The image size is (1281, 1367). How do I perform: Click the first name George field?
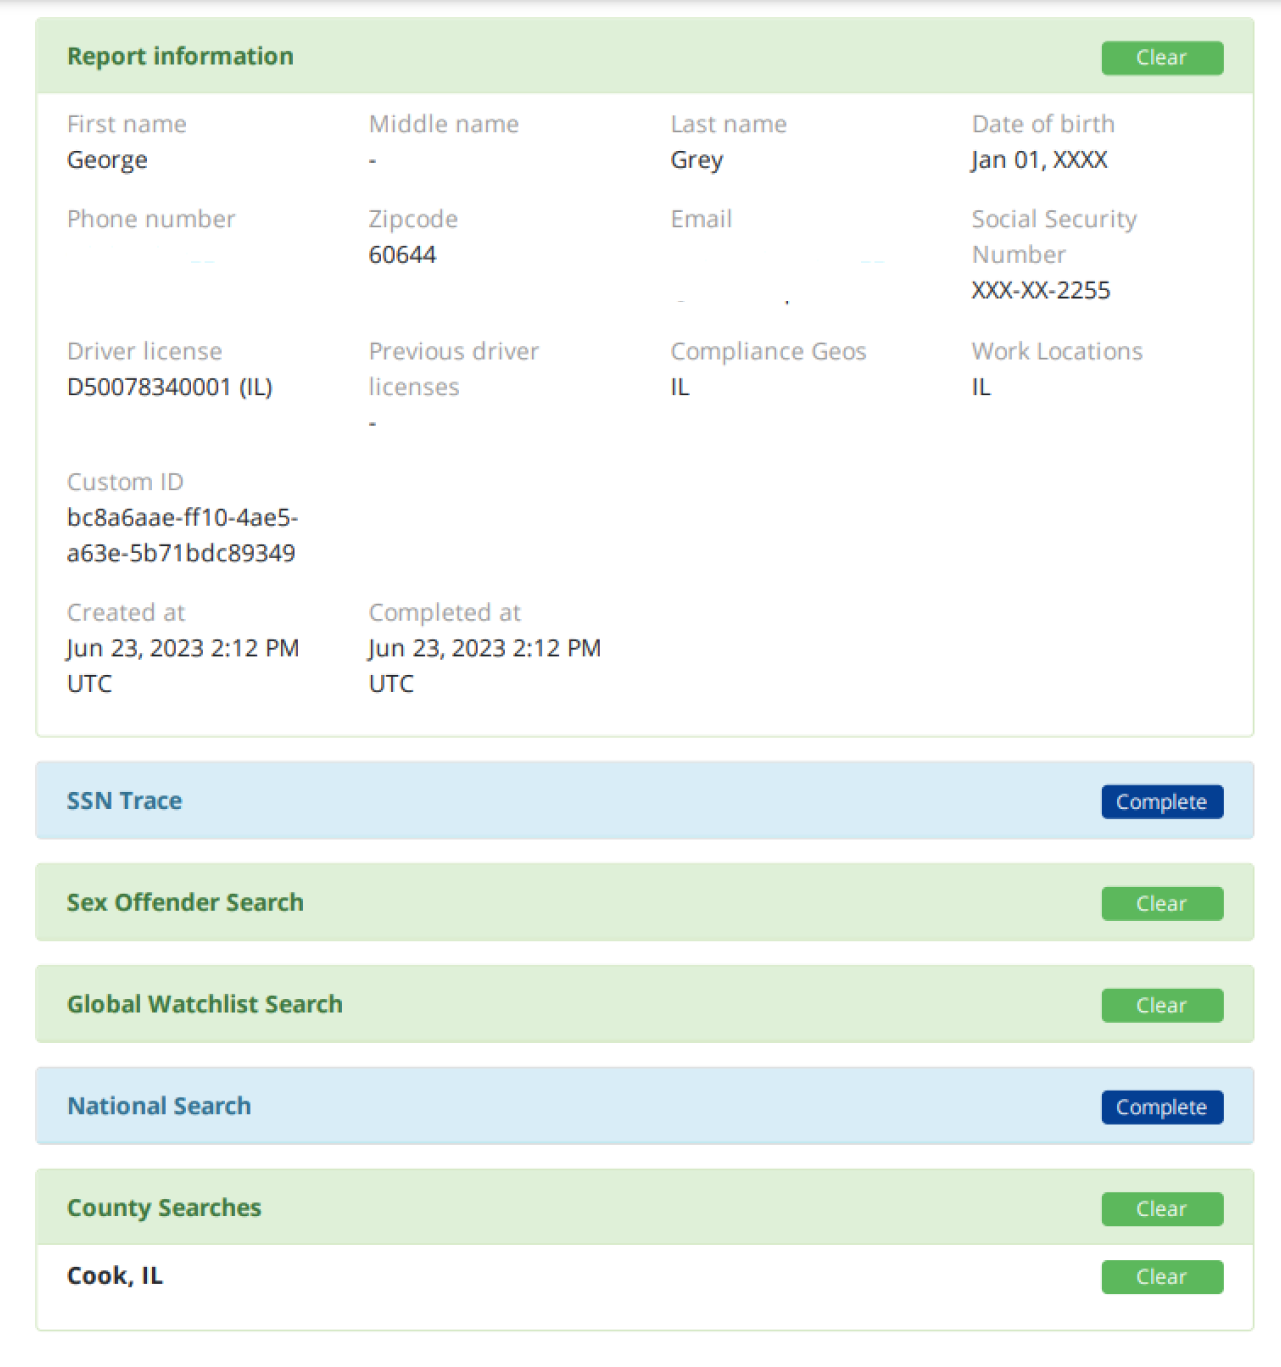click(x=106, y=159)
